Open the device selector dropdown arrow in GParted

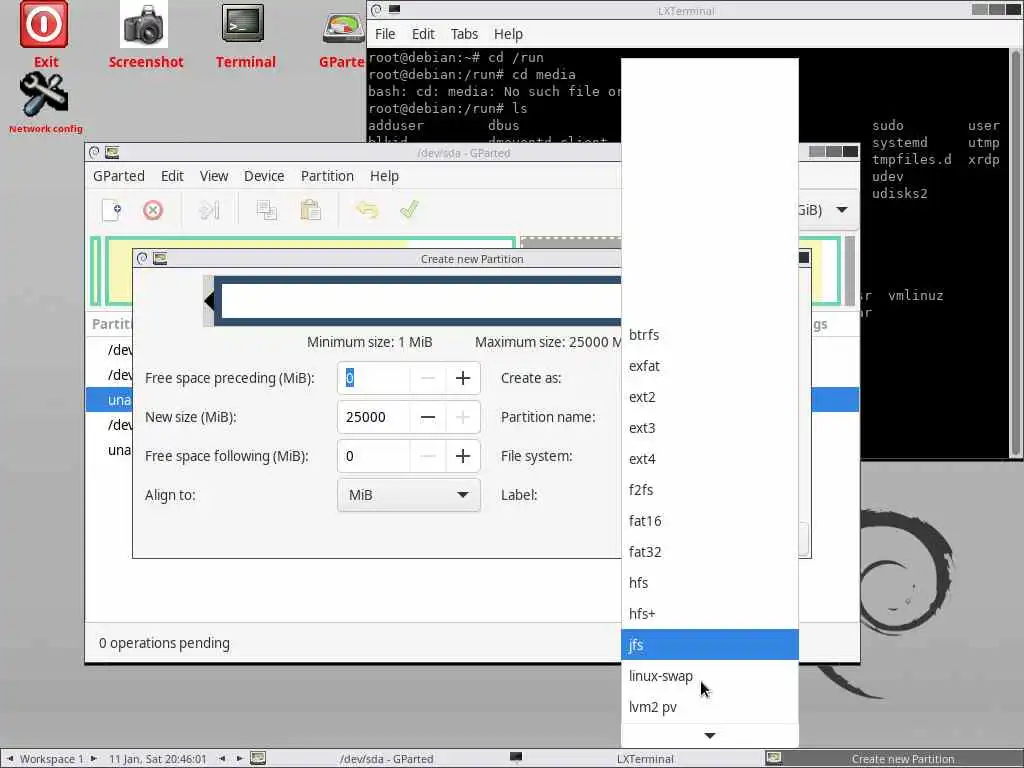(842, 210)
